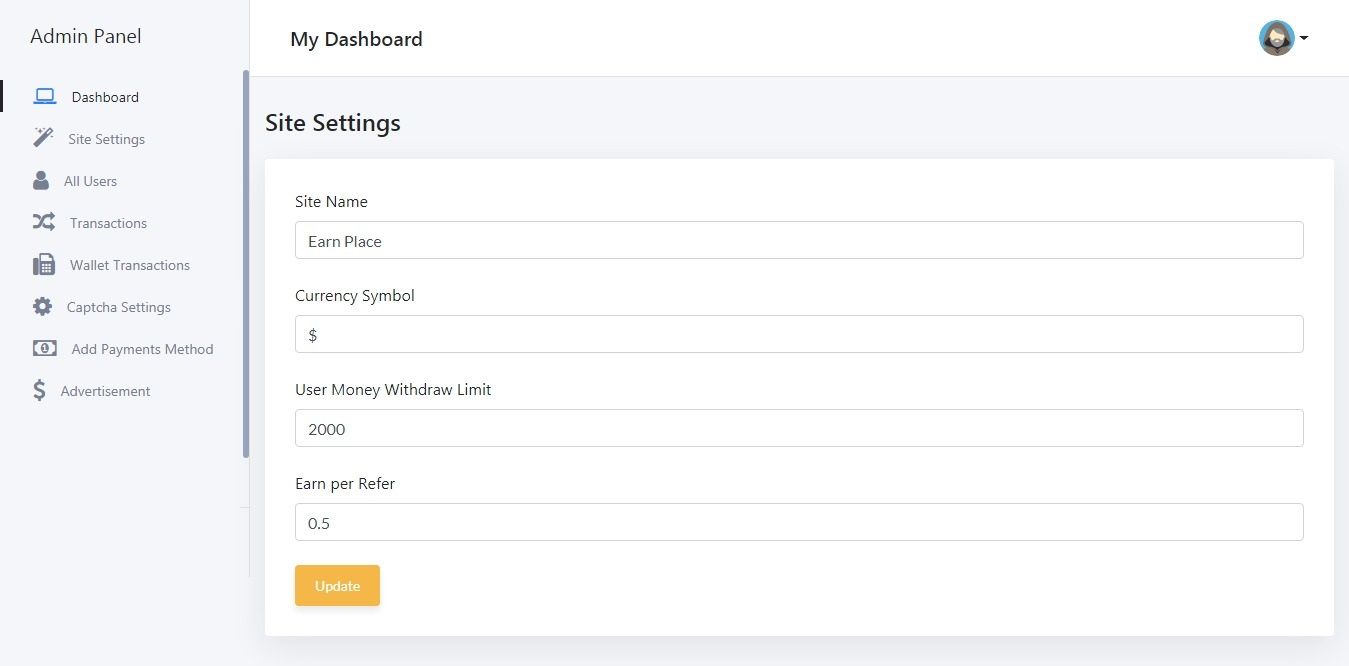1349x666 pixels.
Task: Click the profile avatar picture
Action: tap(1276, 38)
